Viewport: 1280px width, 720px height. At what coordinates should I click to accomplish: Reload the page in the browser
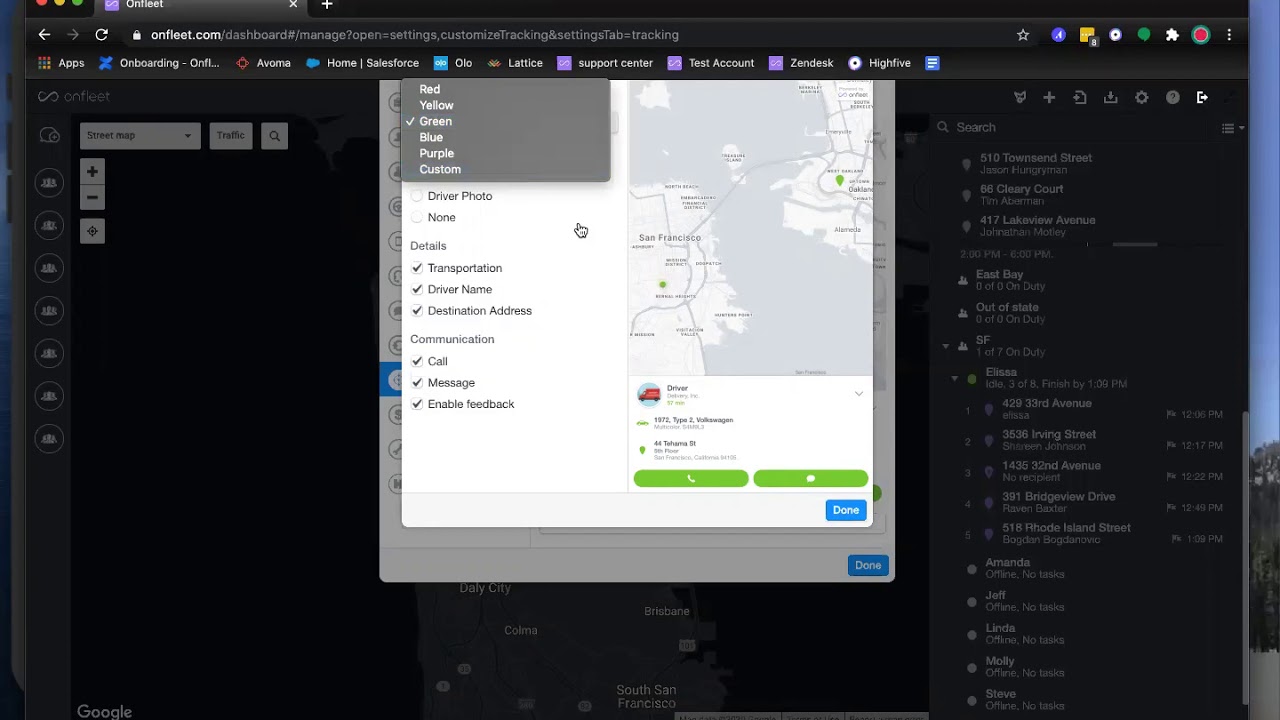tap(101, 34)
